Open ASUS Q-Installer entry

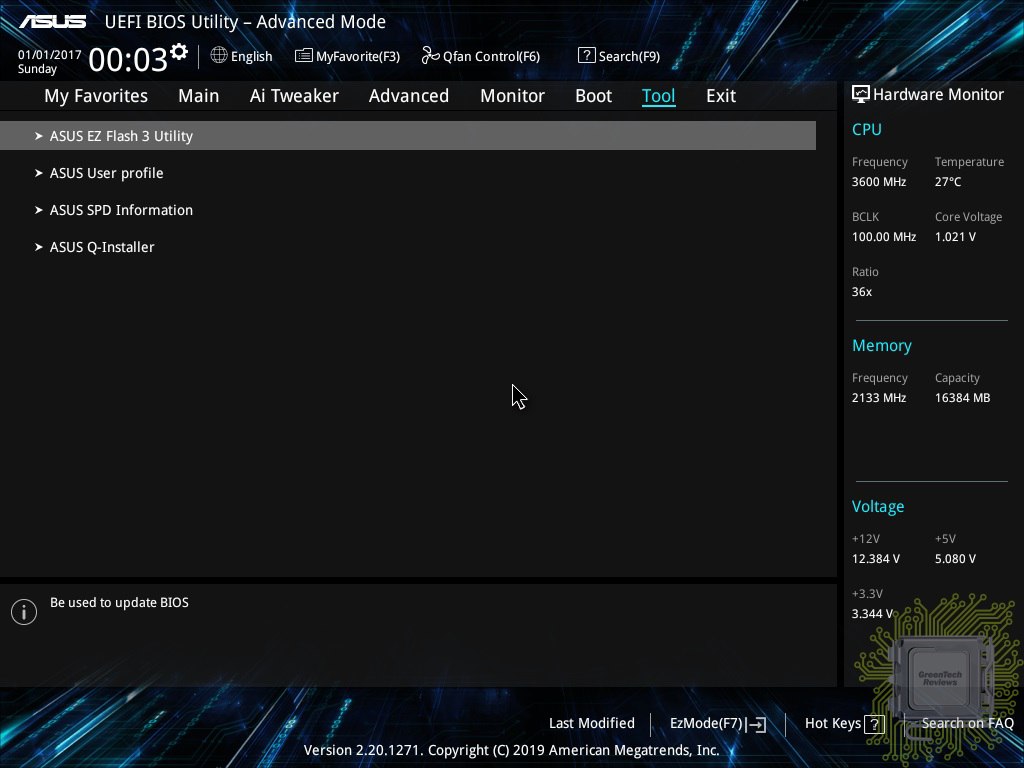tap(102, 247)
